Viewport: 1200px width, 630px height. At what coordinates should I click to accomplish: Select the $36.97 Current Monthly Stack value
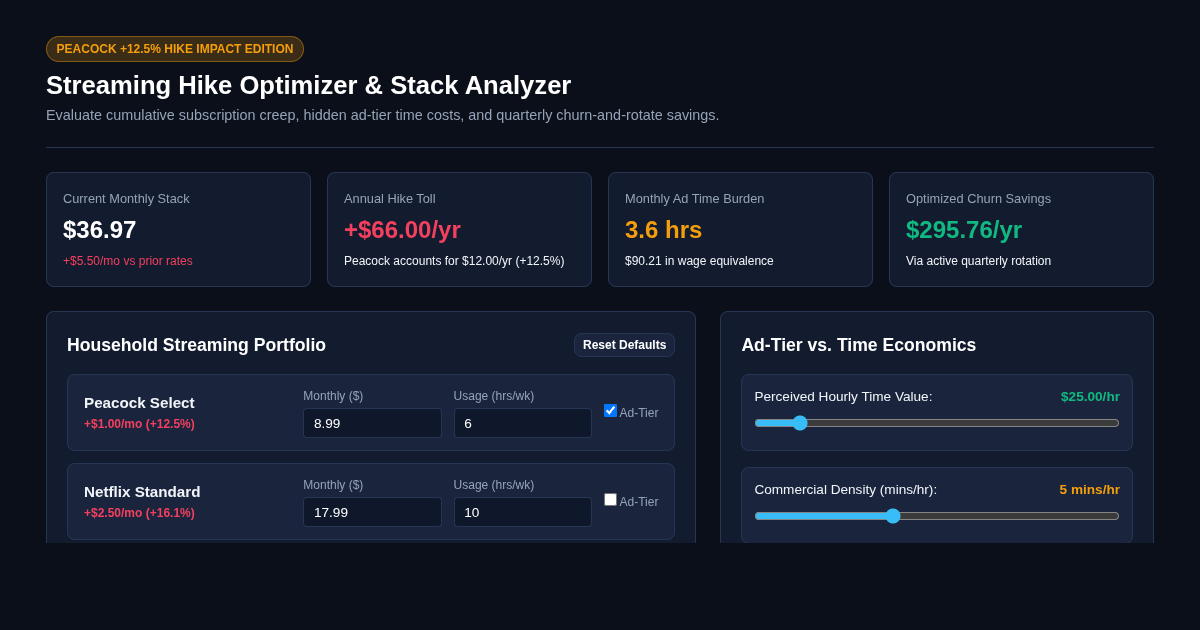(x=100, y=230)
